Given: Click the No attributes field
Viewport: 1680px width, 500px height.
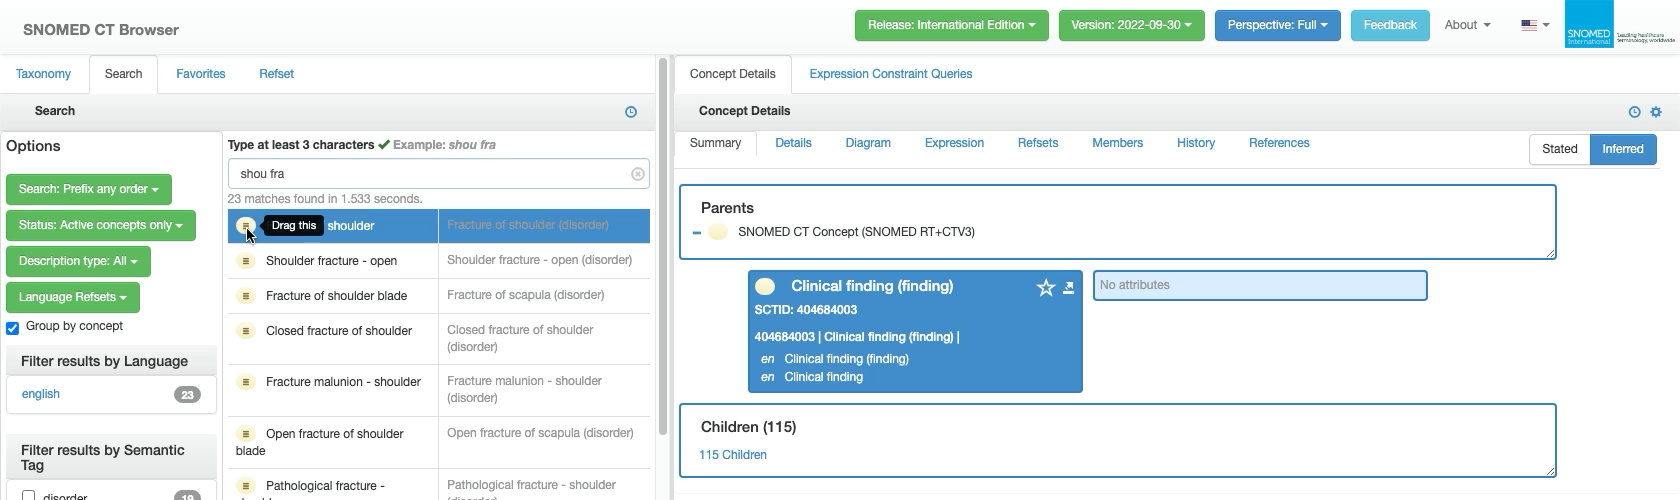Looking at the screenshot, I should click(x=1260, y=285).
